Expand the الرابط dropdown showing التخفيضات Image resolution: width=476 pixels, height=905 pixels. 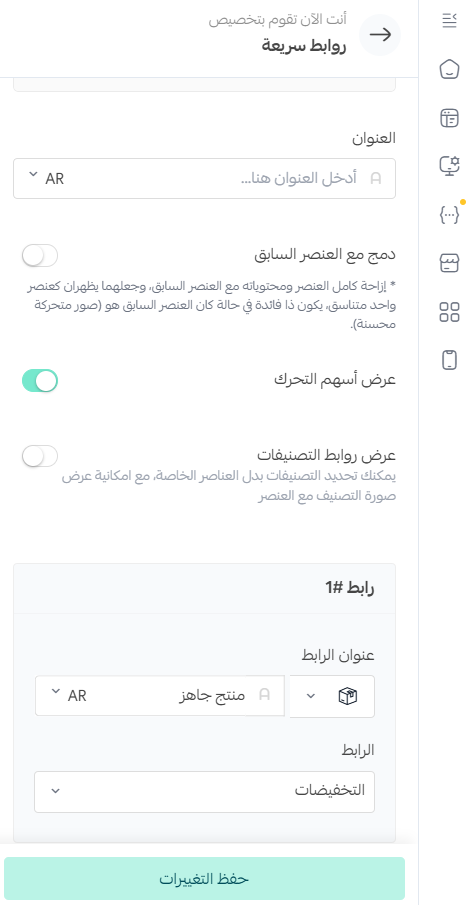click(204, 791)
